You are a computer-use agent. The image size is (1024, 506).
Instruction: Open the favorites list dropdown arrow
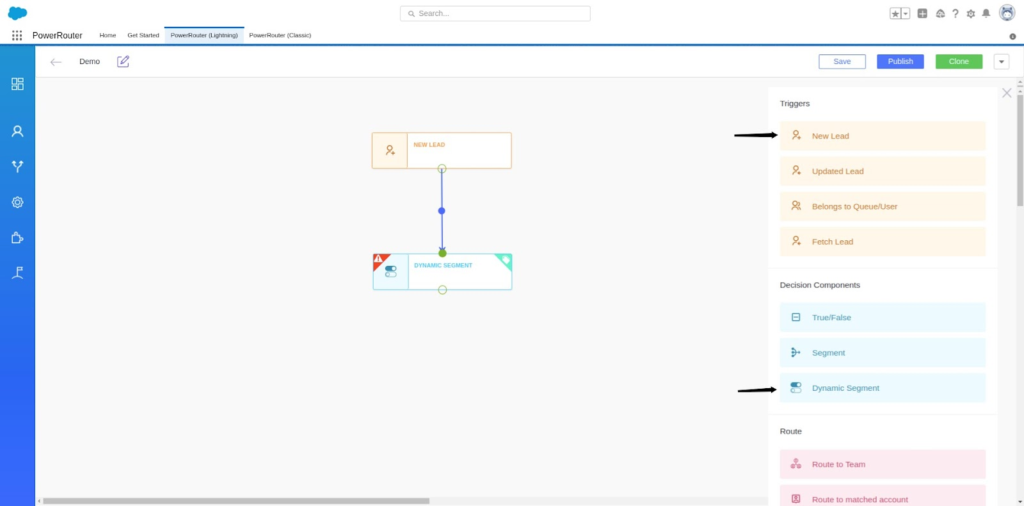click(905, 13)
